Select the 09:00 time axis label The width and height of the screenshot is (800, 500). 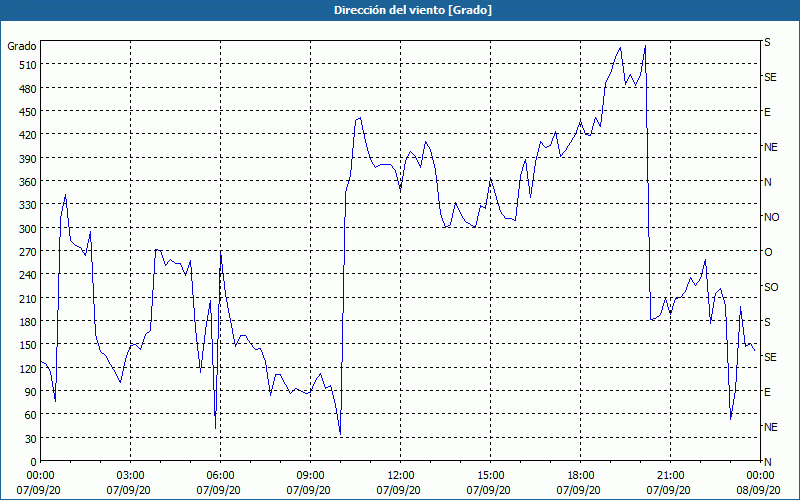311,476
